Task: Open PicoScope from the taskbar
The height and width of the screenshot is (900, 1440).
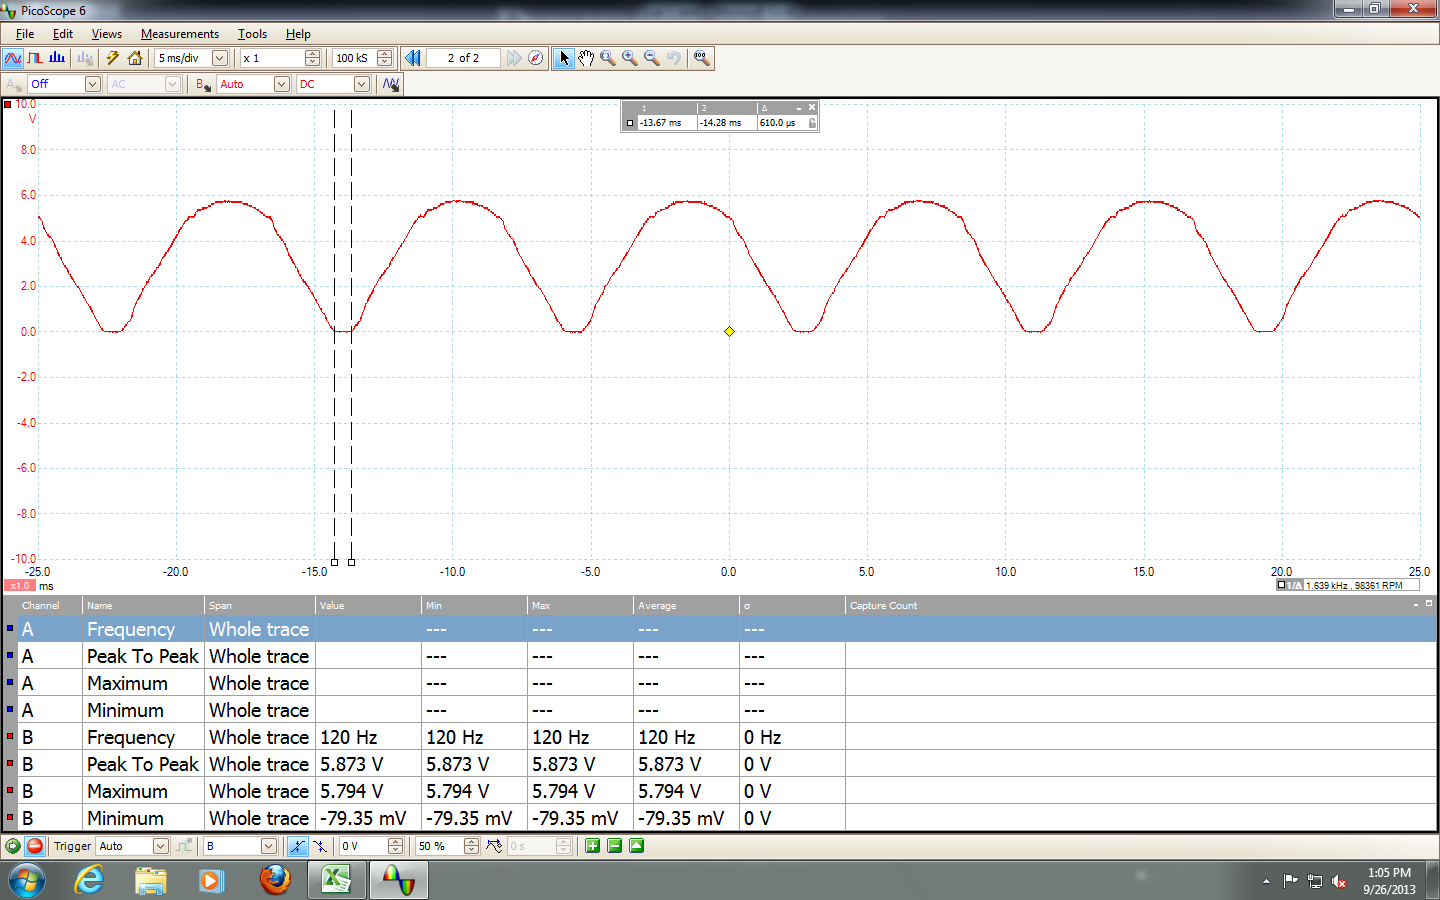Action: tap(399, 880)
